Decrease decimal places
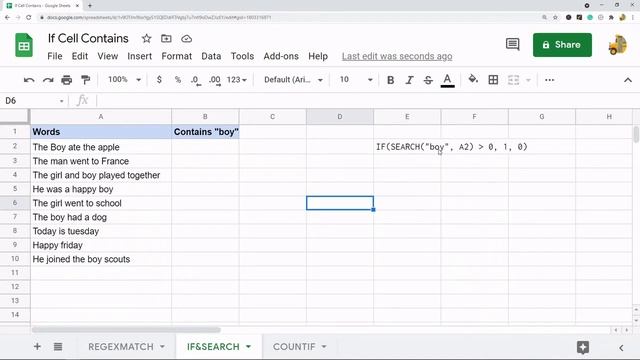This screenshot has width=640, height=360. pos(196,80)
